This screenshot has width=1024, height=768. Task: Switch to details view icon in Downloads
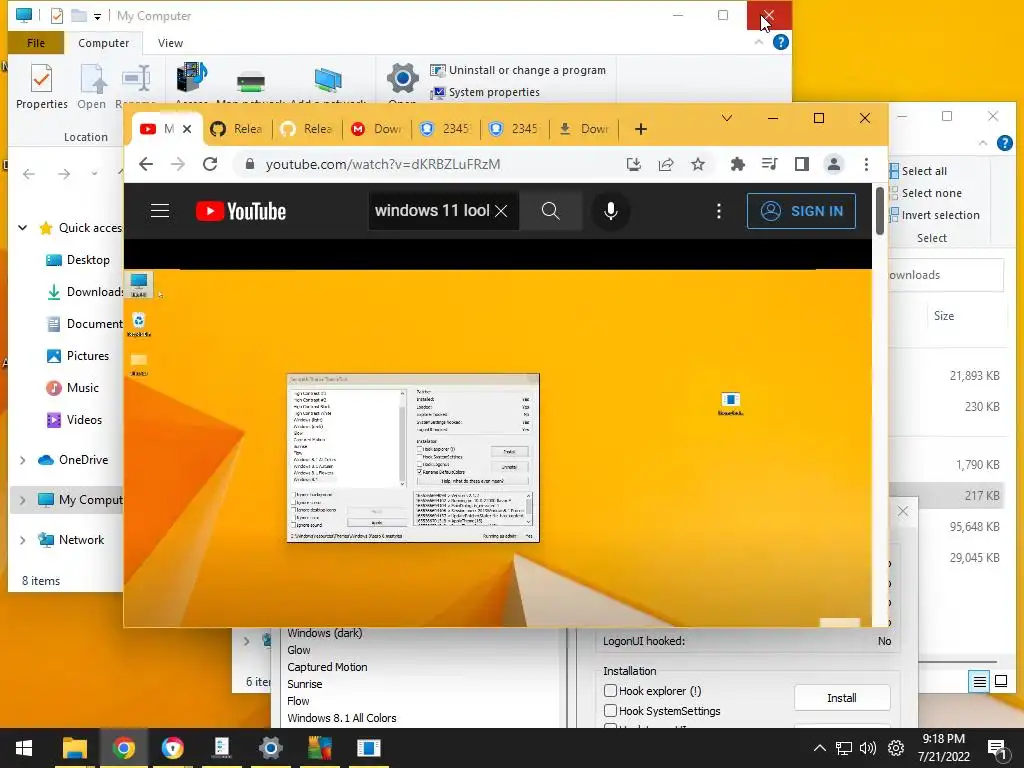click(x=980, y=682)
